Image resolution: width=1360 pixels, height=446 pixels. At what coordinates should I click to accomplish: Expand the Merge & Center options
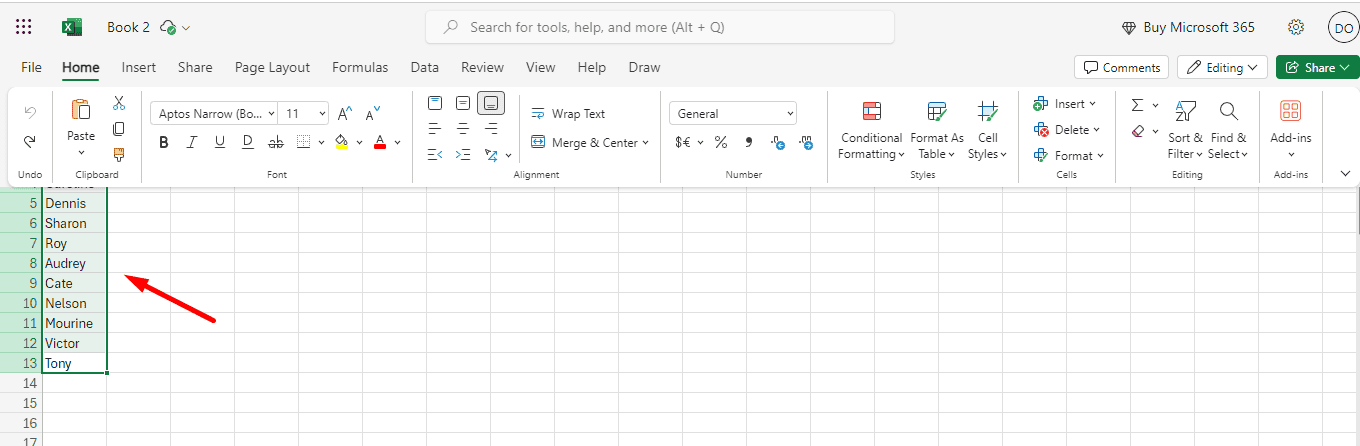coord(645,143)
